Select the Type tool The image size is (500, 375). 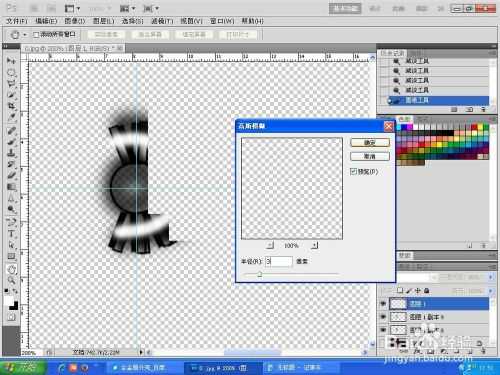(11, 234)
